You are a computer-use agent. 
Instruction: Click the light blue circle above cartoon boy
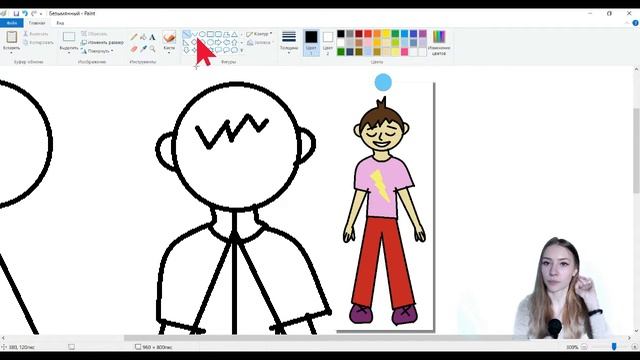pyautogui.click(x=383, y=82)
